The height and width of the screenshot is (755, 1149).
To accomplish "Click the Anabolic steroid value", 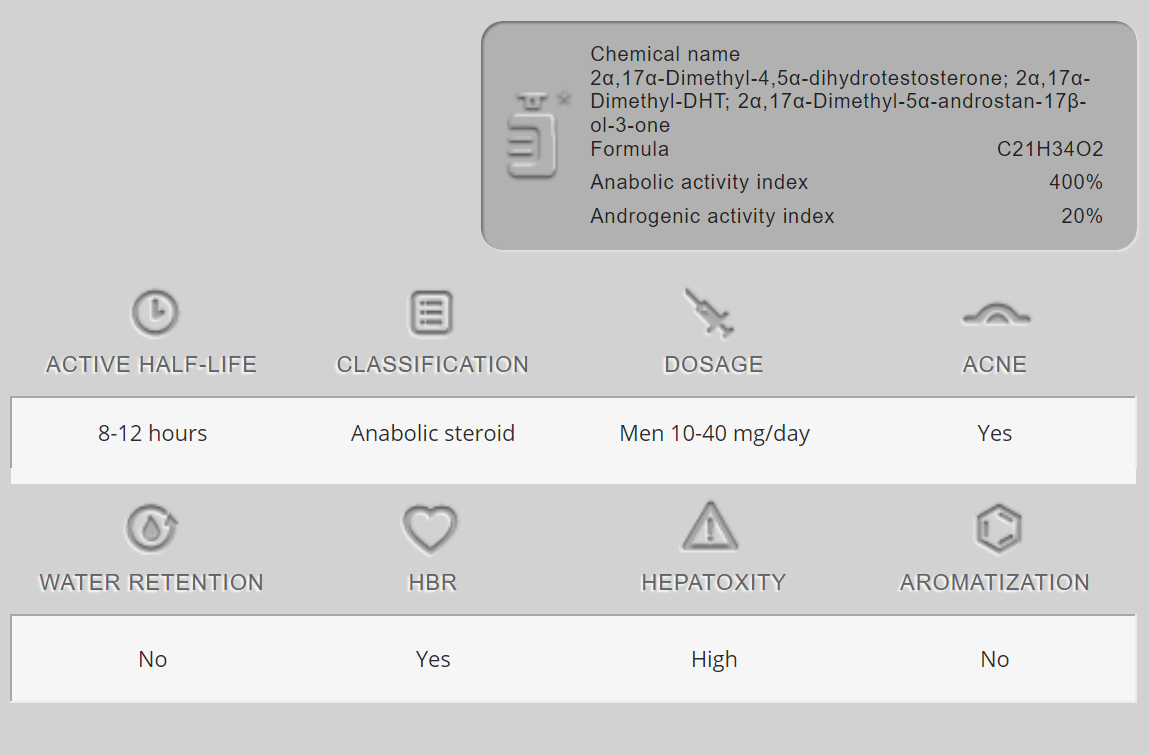I will pyautogui.click(x=433, y=434).
